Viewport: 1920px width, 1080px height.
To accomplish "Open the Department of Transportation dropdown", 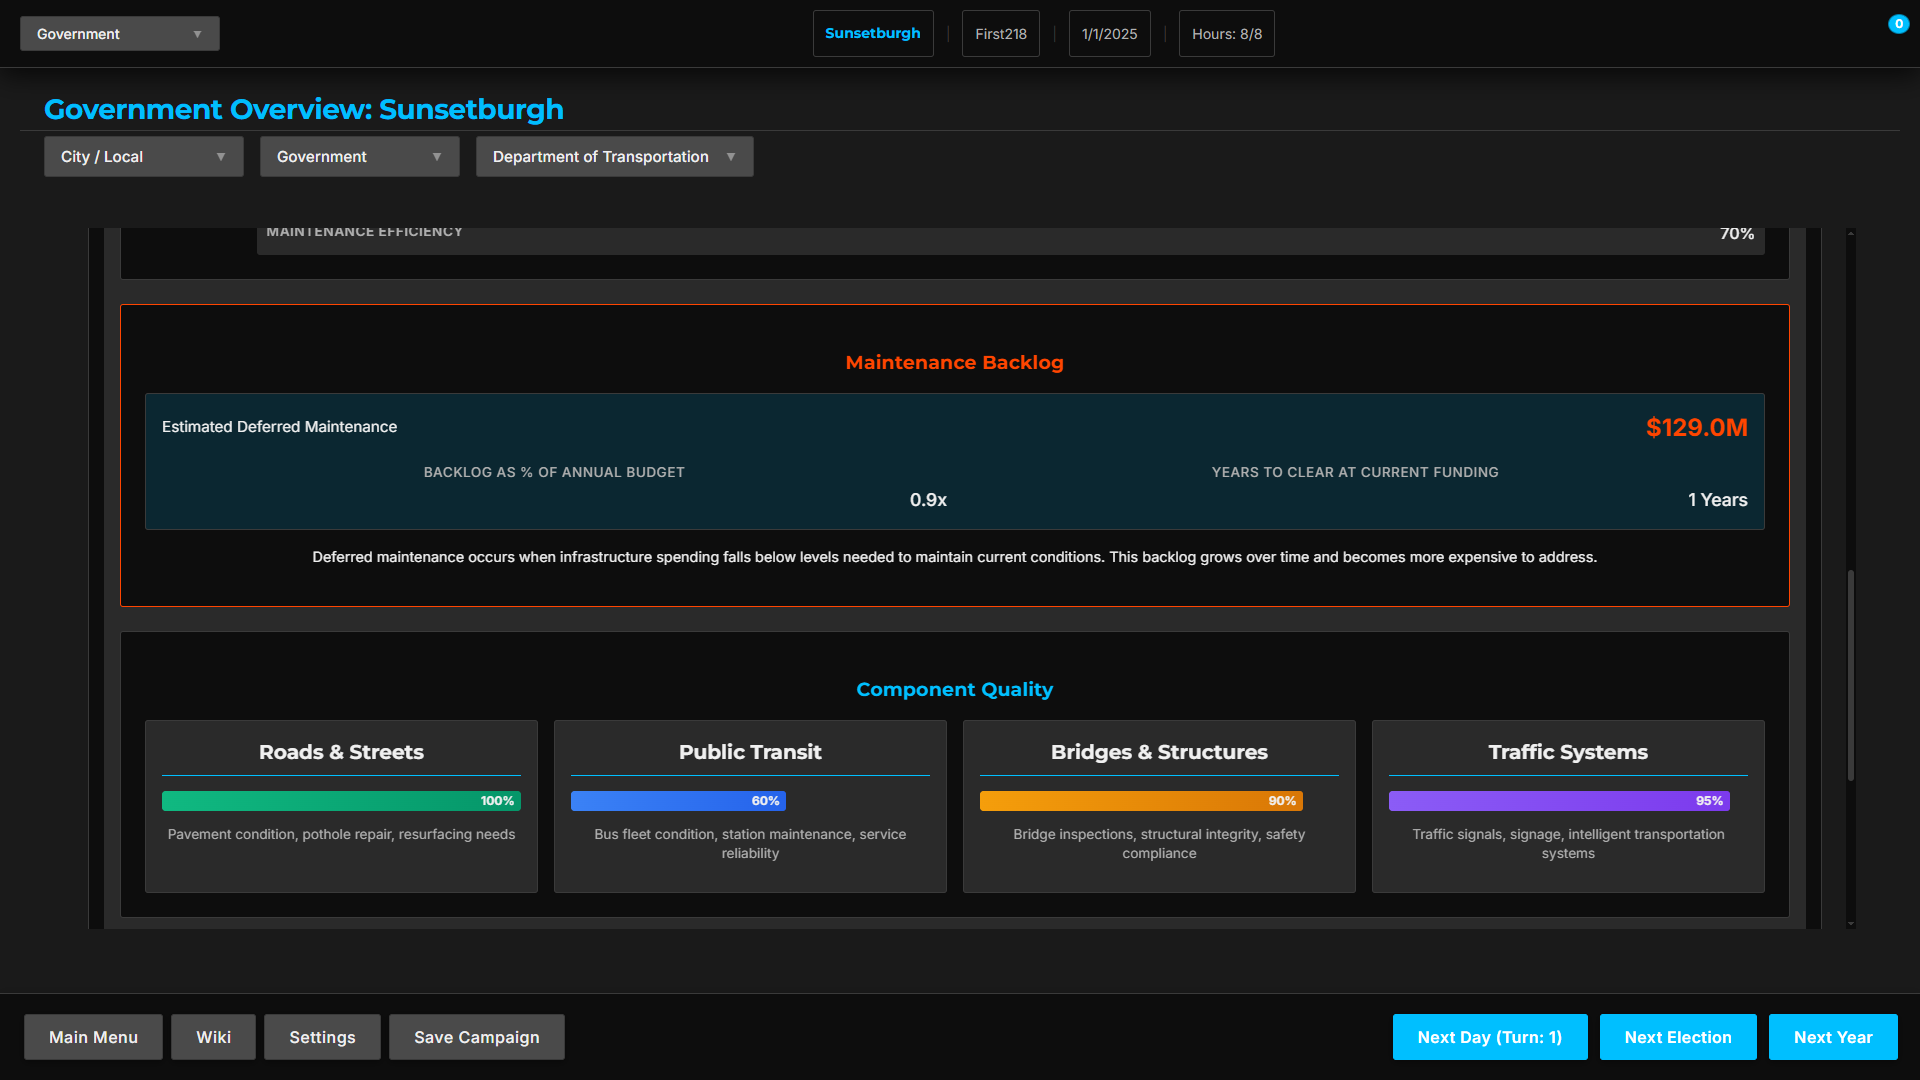I will [x=614, y=157].
